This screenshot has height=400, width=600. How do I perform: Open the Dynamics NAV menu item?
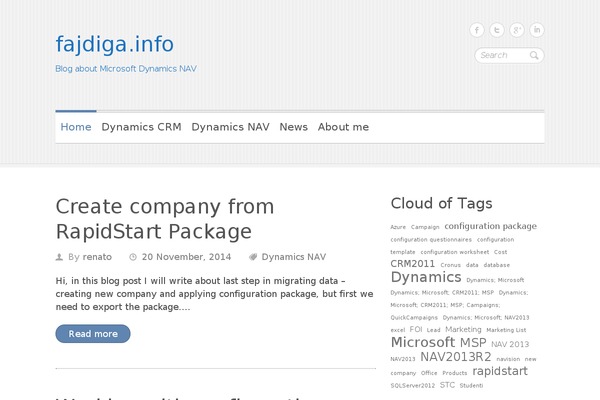230,127
